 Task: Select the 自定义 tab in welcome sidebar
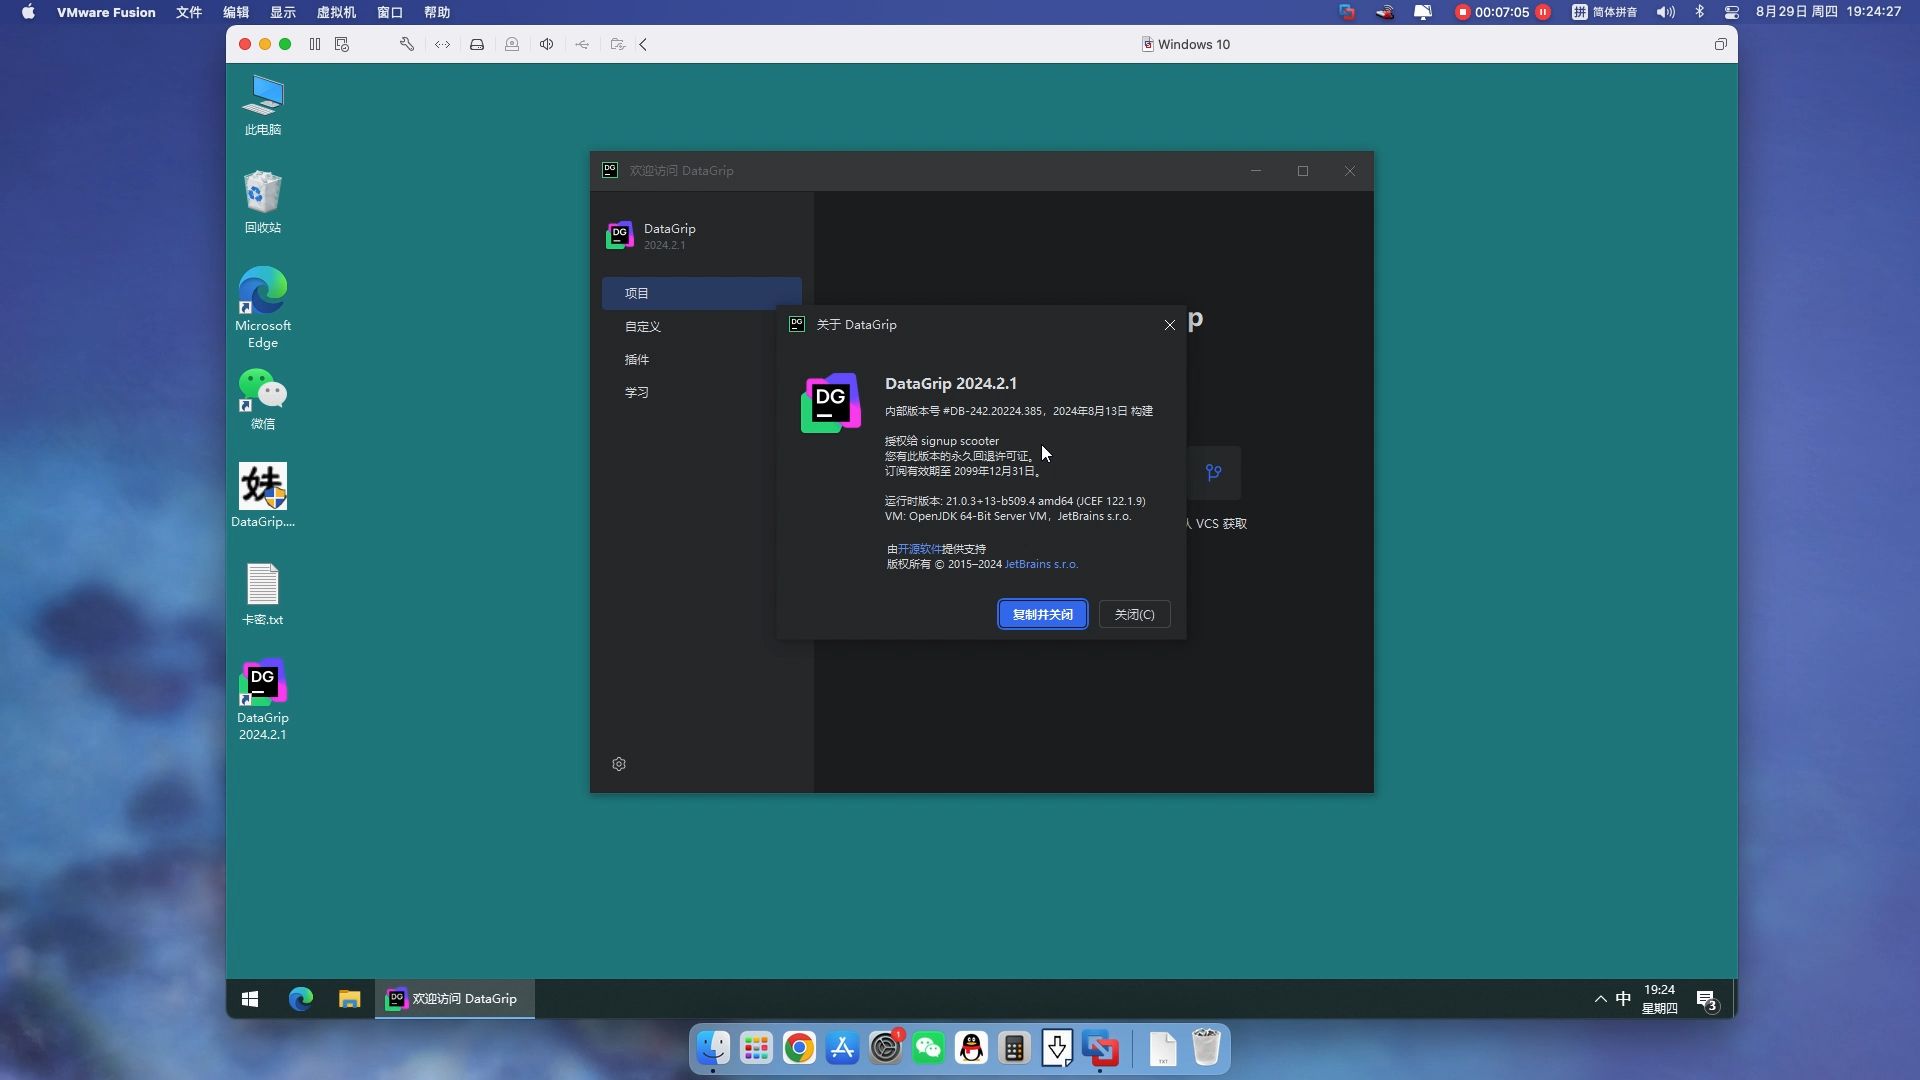click(x=701, y=326)
